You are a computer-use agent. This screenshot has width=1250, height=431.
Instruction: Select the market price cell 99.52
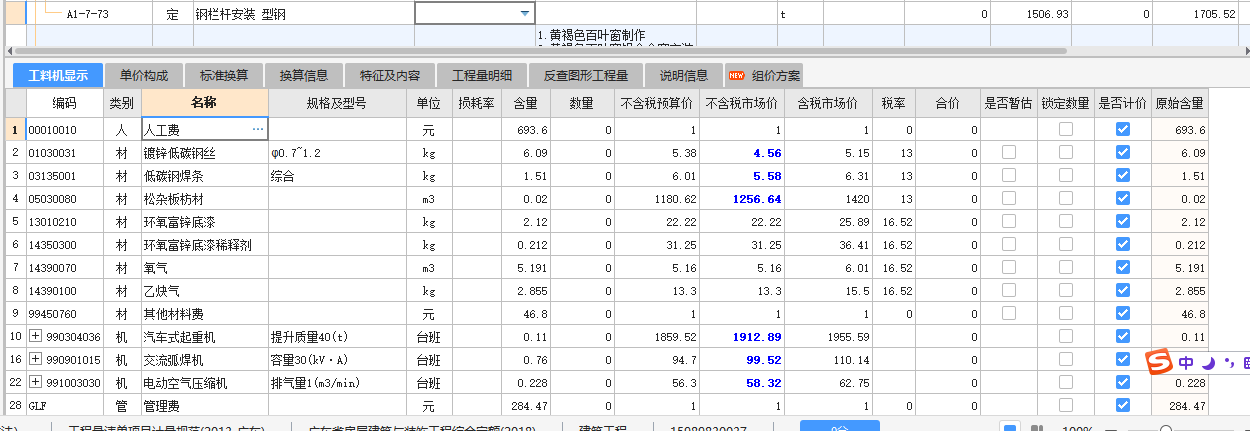pyautogui.click(x=741, y=360)
